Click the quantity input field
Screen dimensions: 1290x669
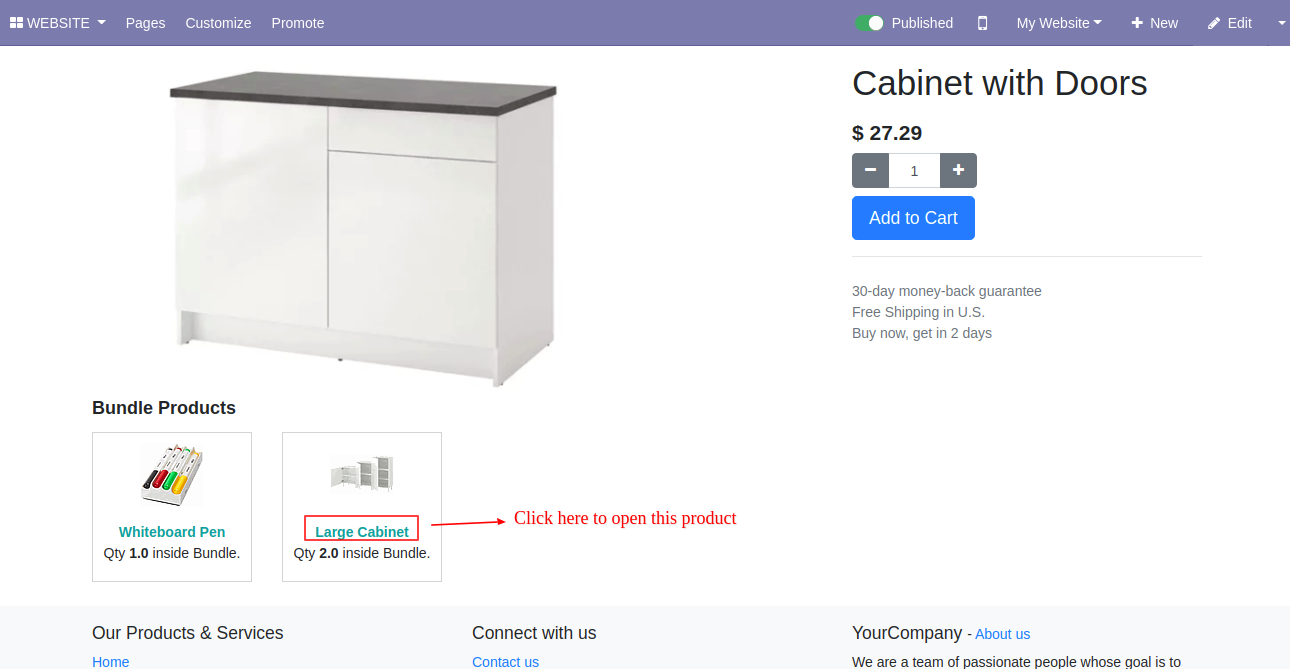click(914, 170)
